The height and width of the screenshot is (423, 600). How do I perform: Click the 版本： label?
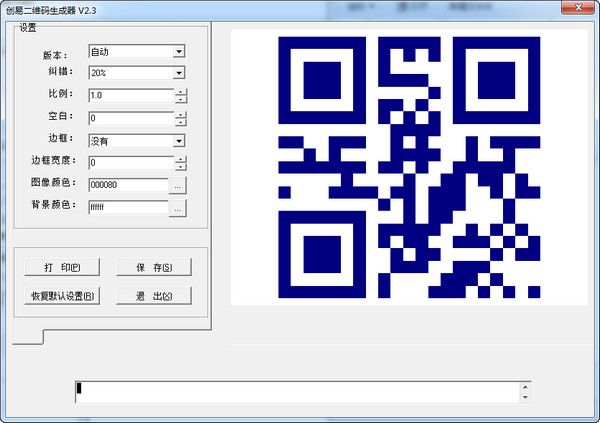[x=55, y=56]
